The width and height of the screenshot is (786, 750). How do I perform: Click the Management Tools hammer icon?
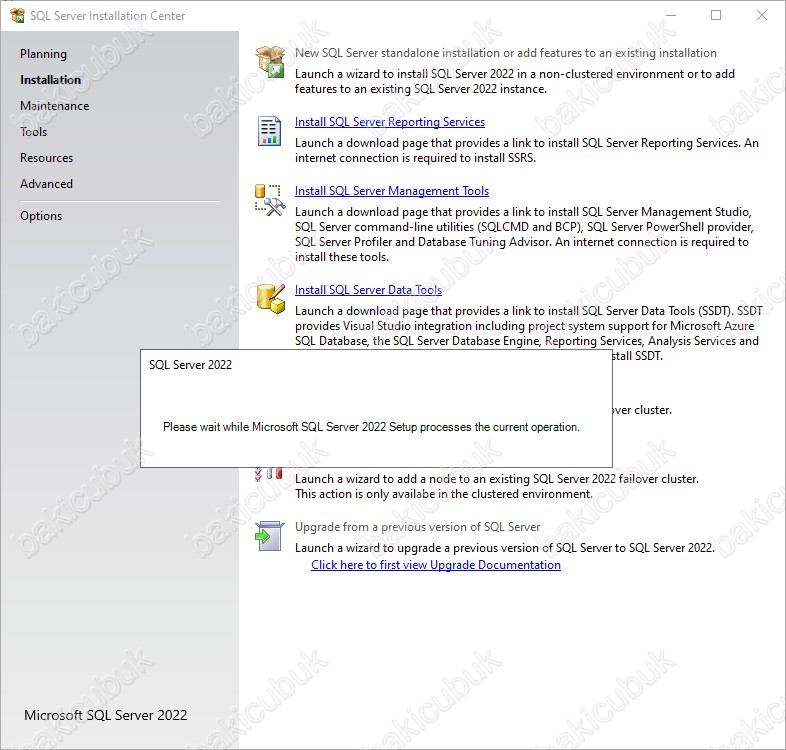[270, 200]
